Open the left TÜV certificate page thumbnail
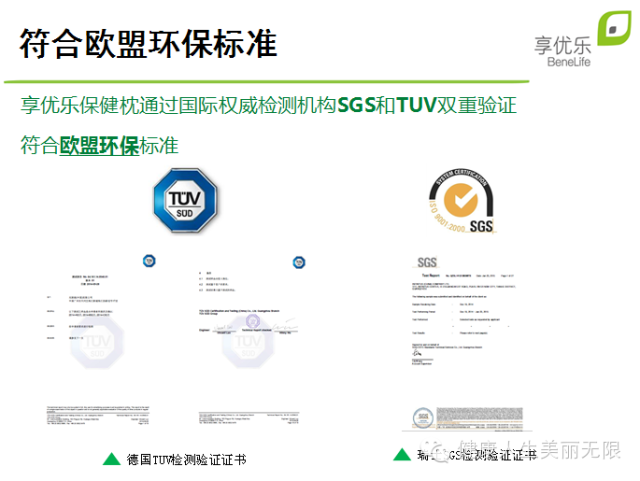This screenshot has height=481, width=640. [98, 341]
